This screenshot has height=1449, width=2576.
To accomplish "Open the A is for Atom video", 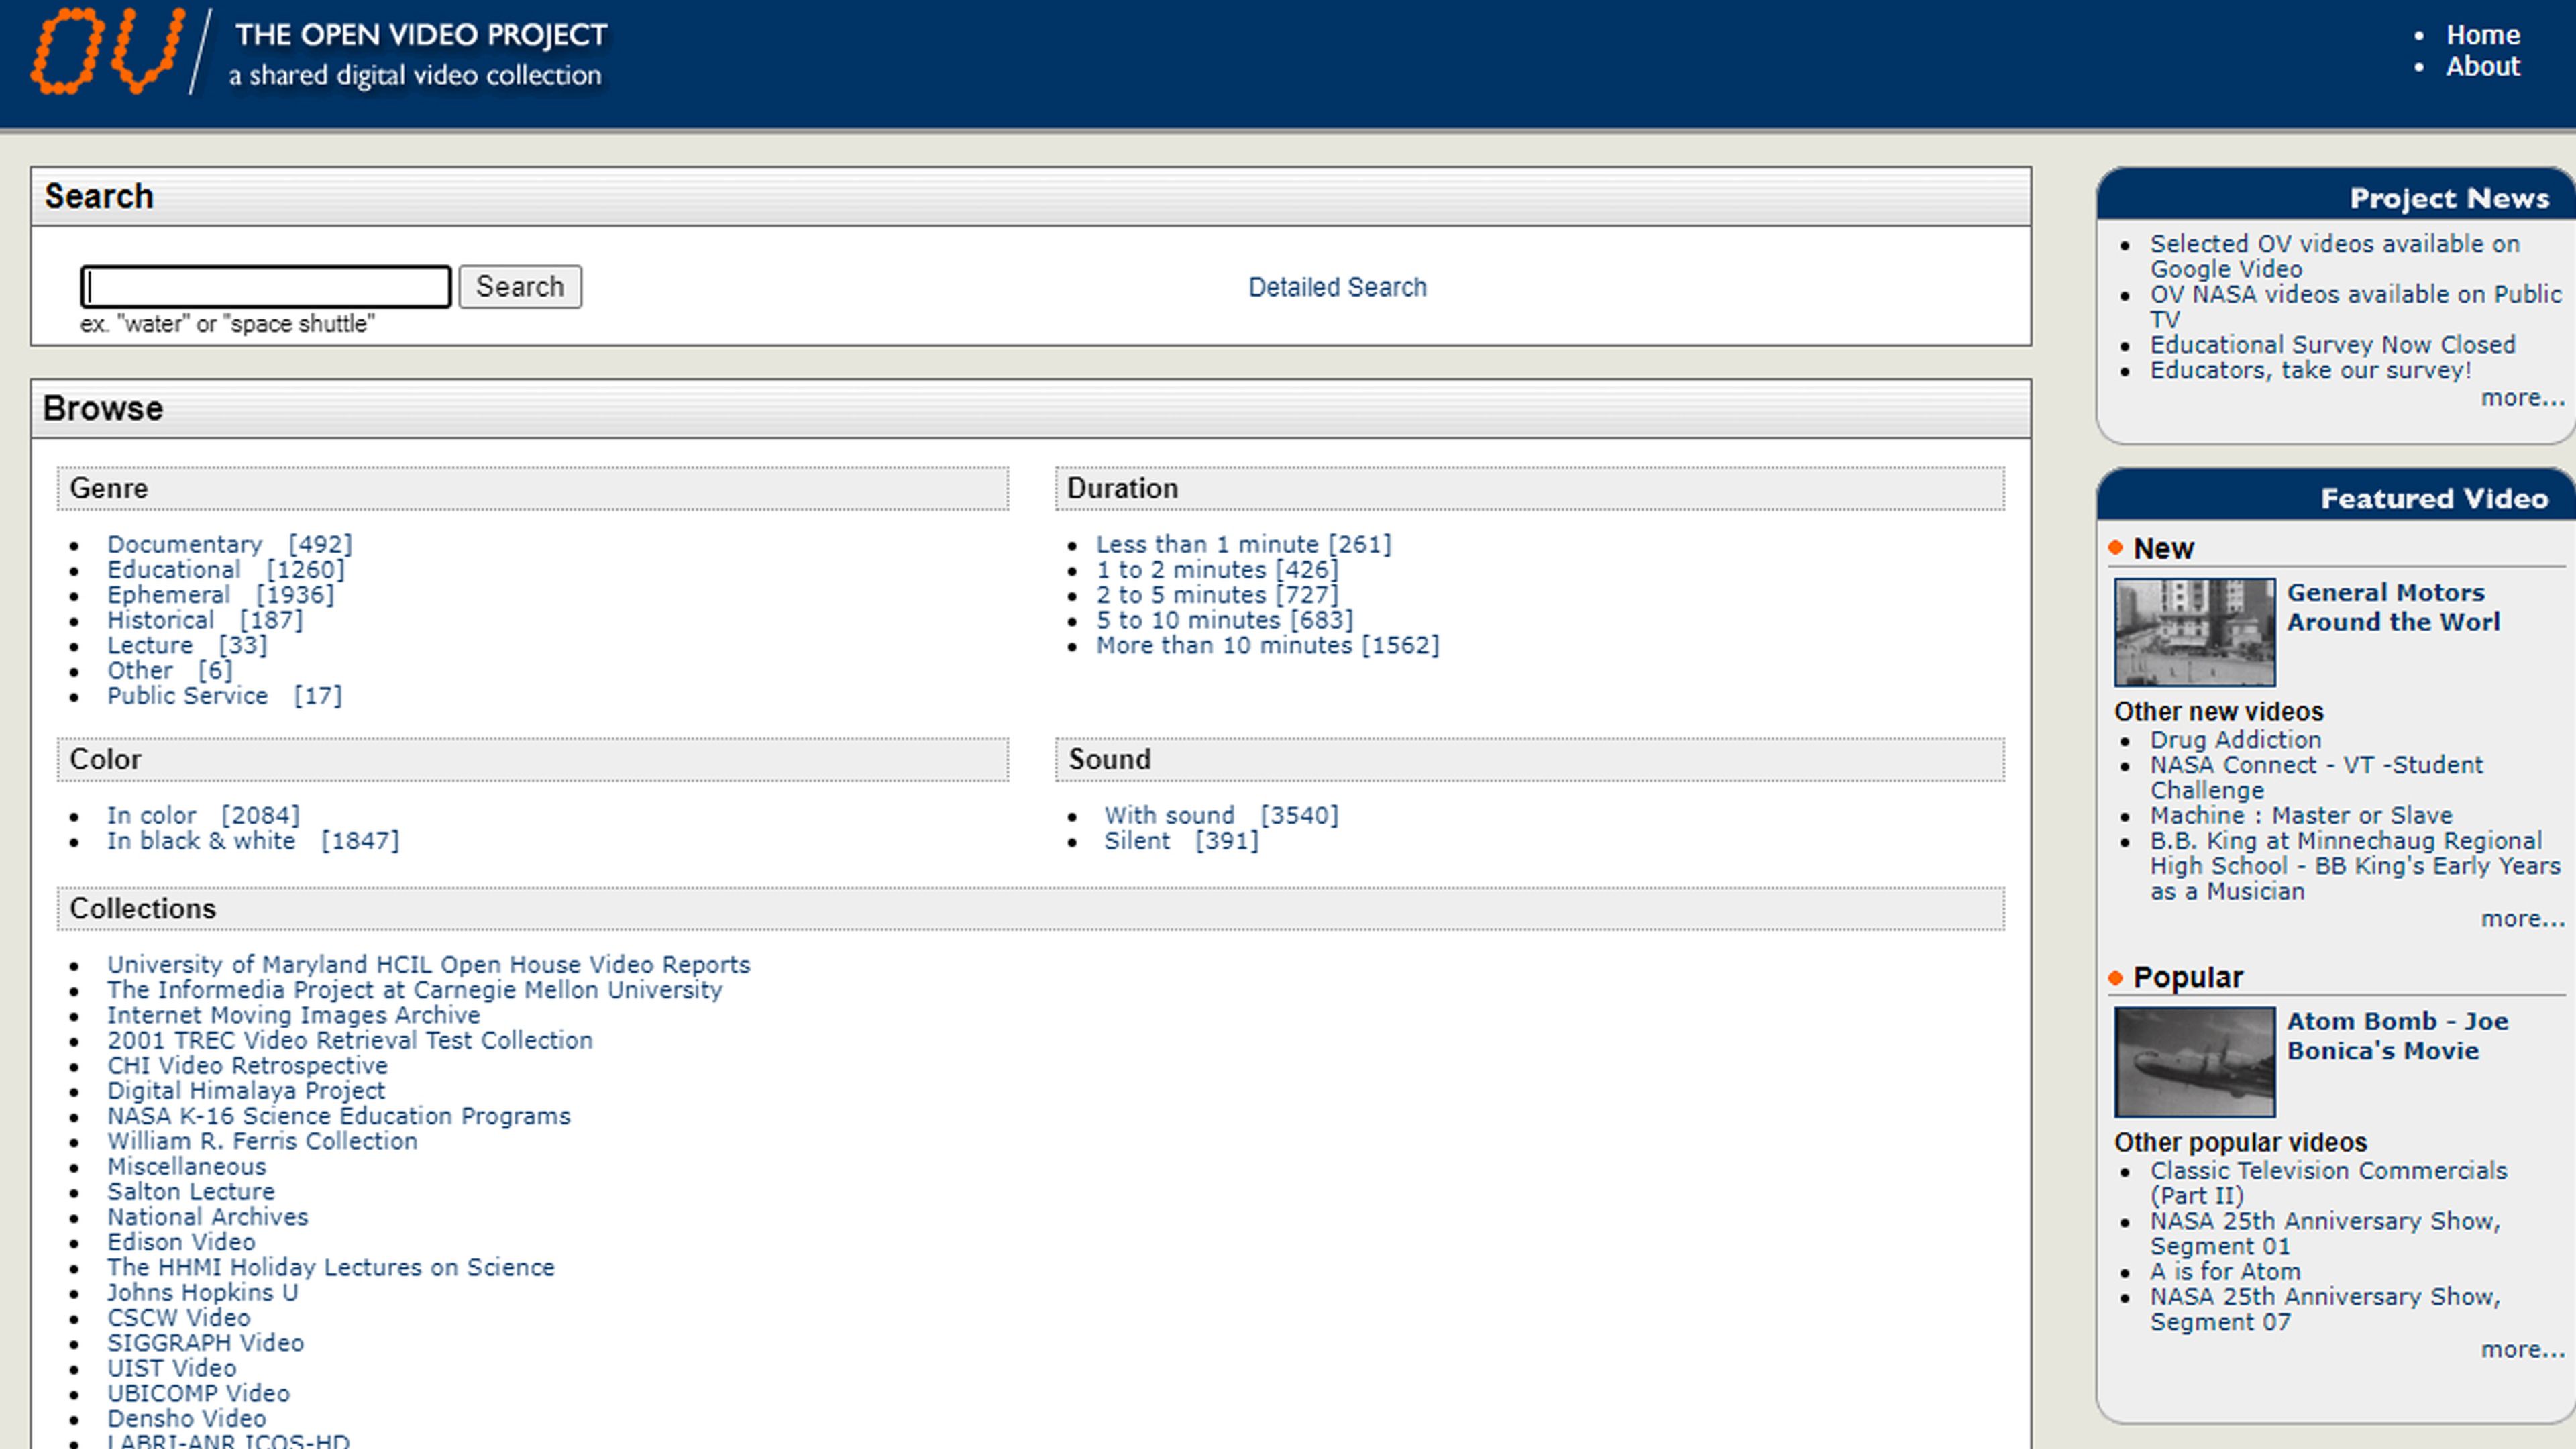I will pyautogui.click(x=2225, y=1272).
